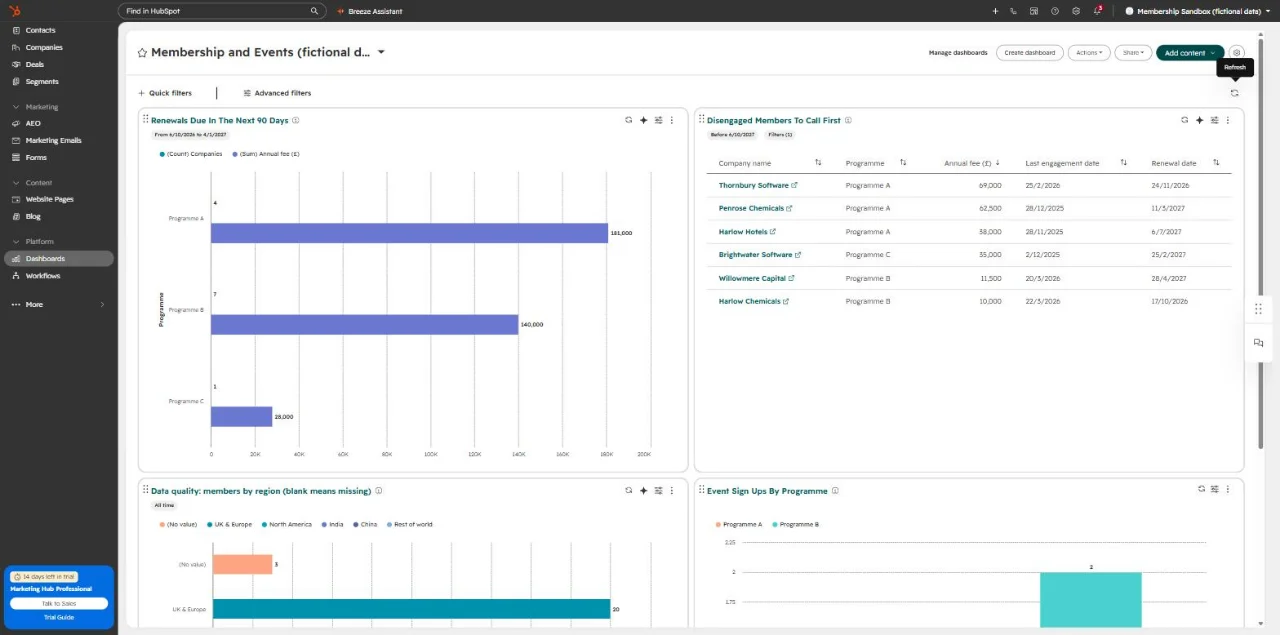Open filter settings icon on Disengaged Members report
Viewport: 1280px width, 635px height.
coord(1214,120)
